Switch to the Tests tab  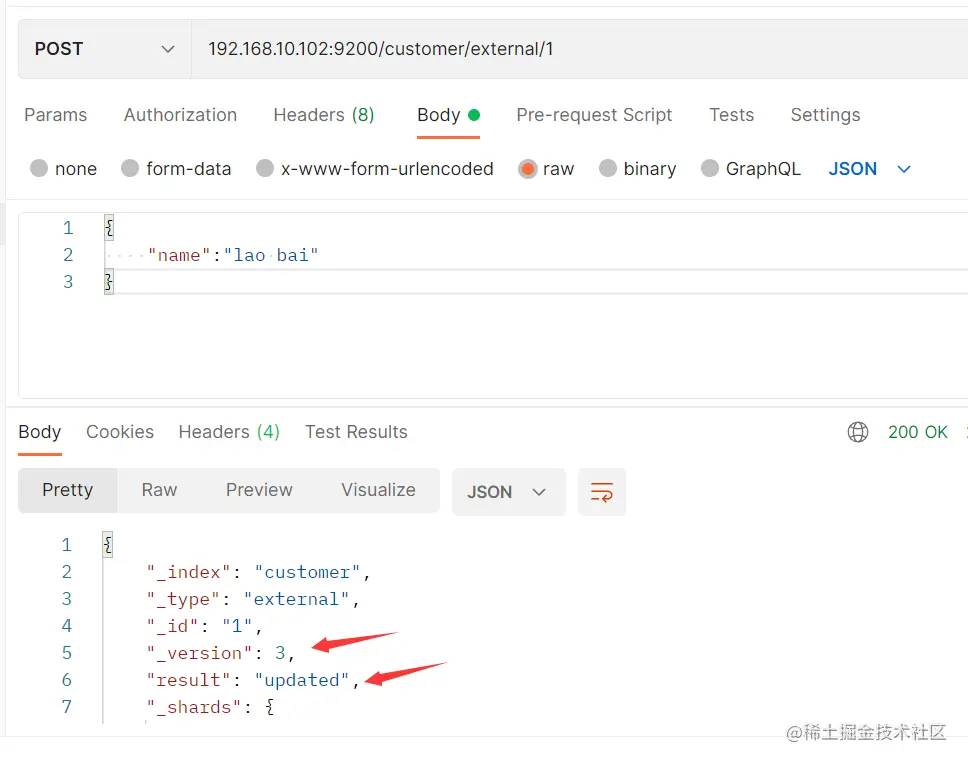pyautogui.click(x=731, y=115)
